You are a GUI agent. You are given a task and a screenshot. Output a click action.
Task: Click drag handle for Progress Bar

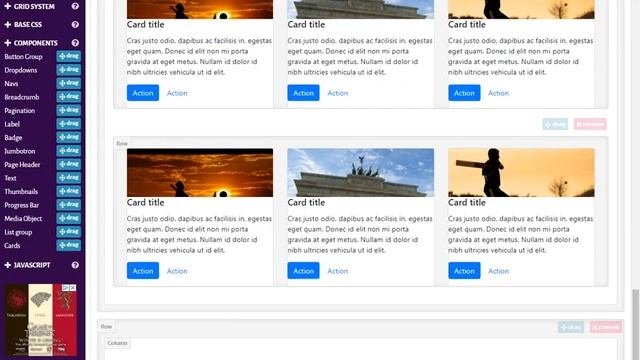[69, 204]
